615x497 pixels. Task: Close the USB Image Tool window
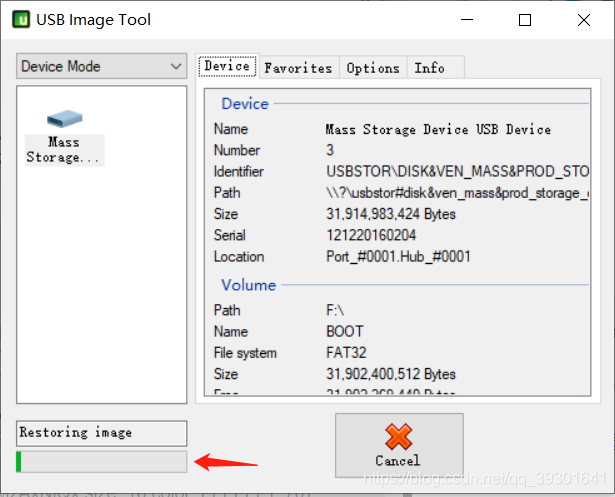coord(584,20)
